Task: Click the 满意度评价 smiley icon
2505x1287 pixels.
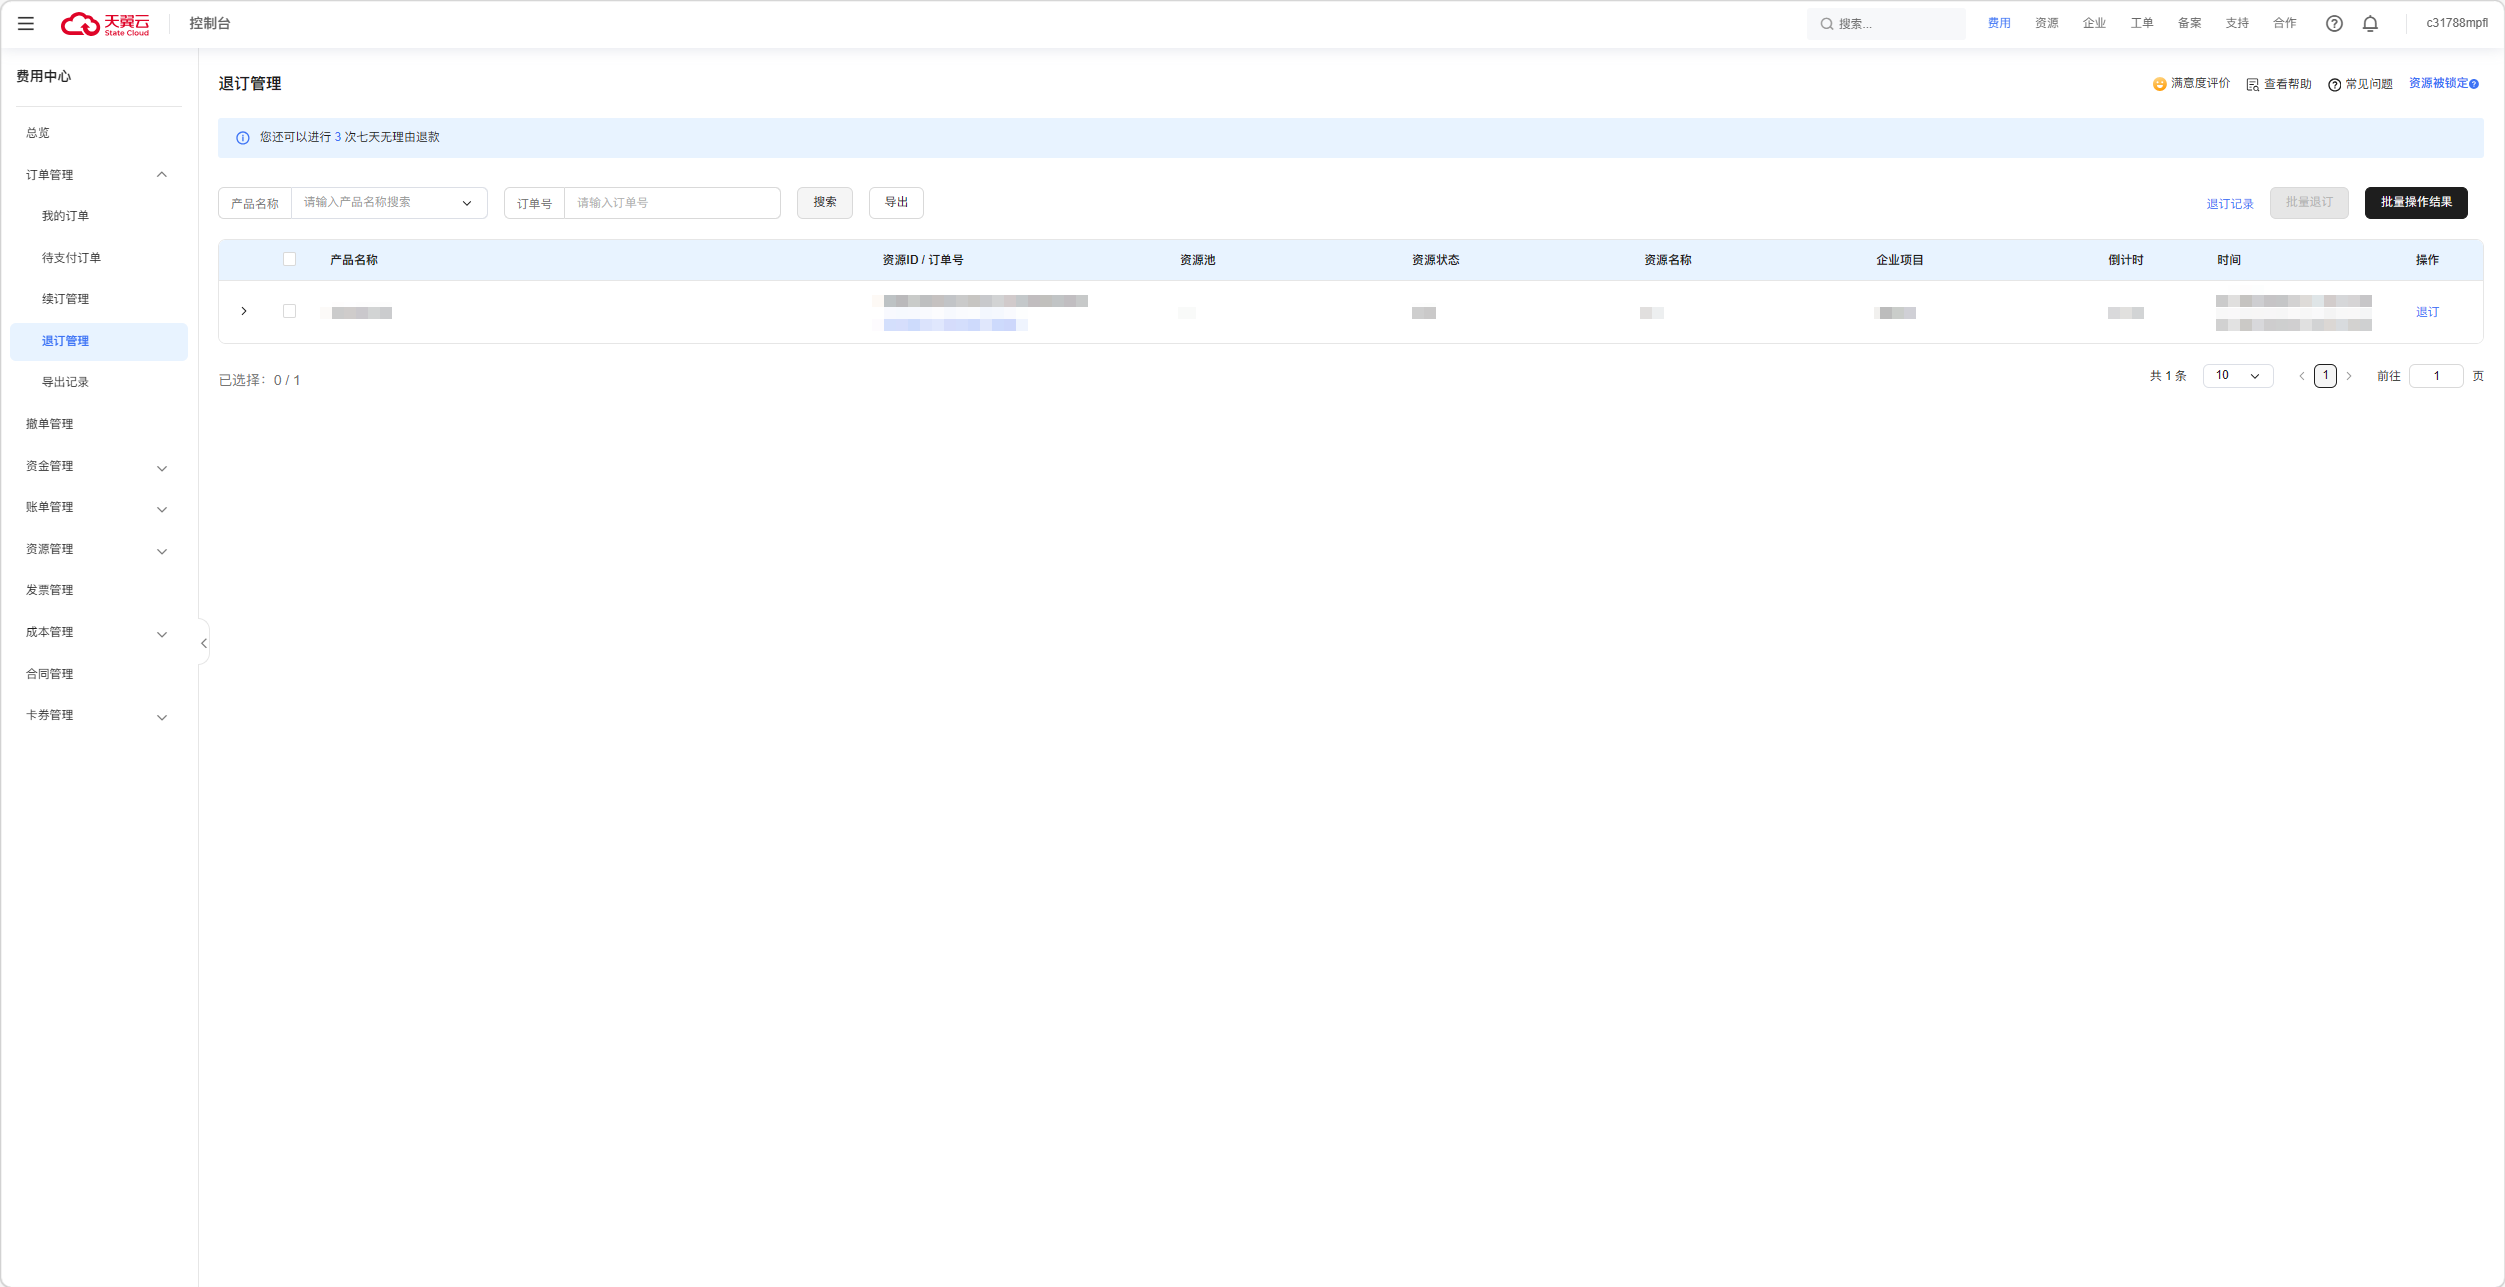Action: click(x=2159, y=84)
